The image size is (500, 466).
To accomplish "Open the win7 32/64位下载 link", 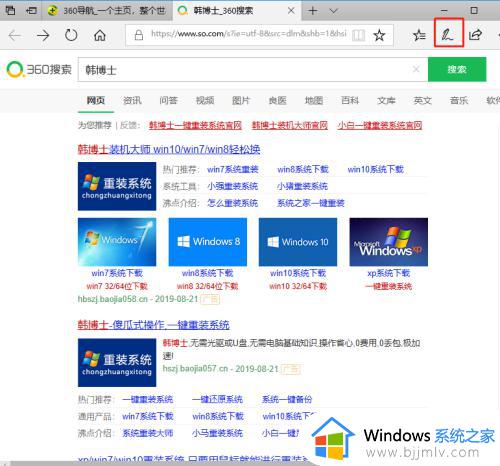I will point(117,286).
